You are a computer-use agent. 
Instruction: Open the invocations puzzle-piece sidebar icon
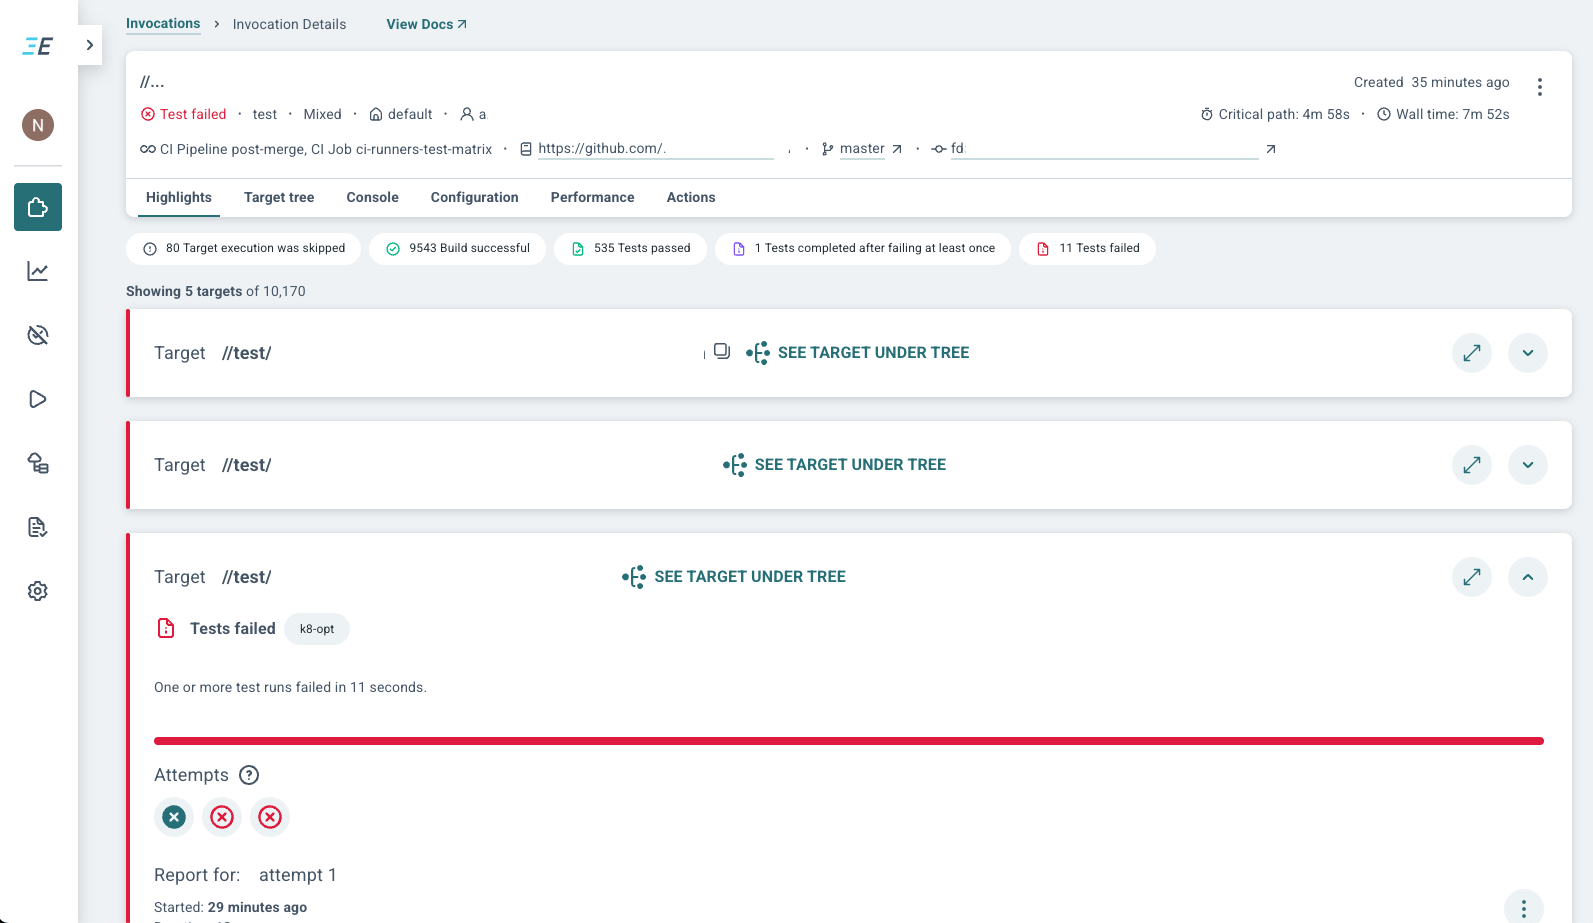38,207
